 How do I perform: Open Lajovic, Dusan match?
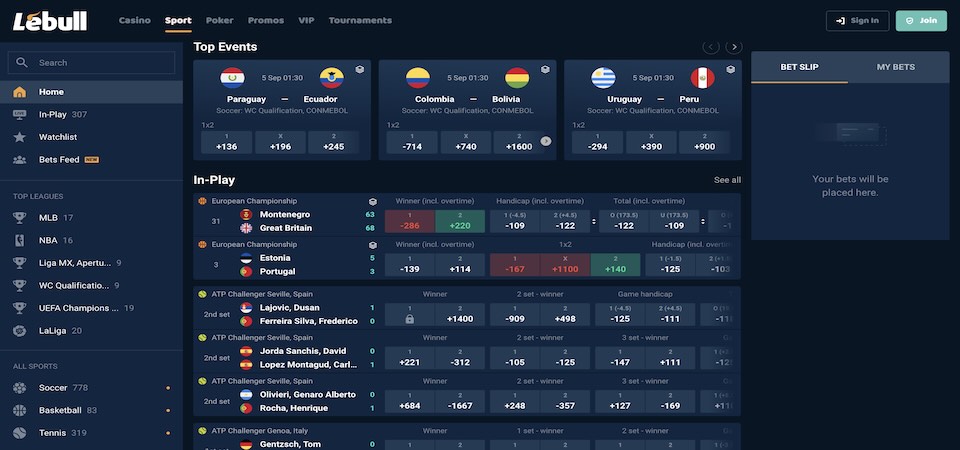pyautogui.click(x=290, y=308)
